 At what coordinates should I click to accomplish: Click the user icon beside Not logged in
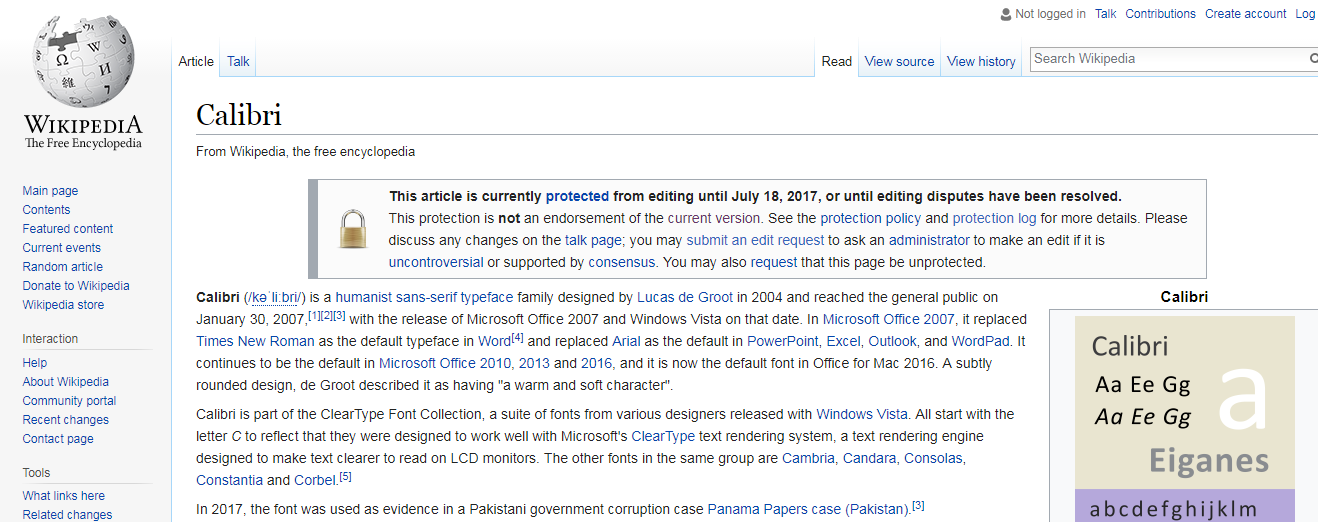click(x=1005, y=14)
